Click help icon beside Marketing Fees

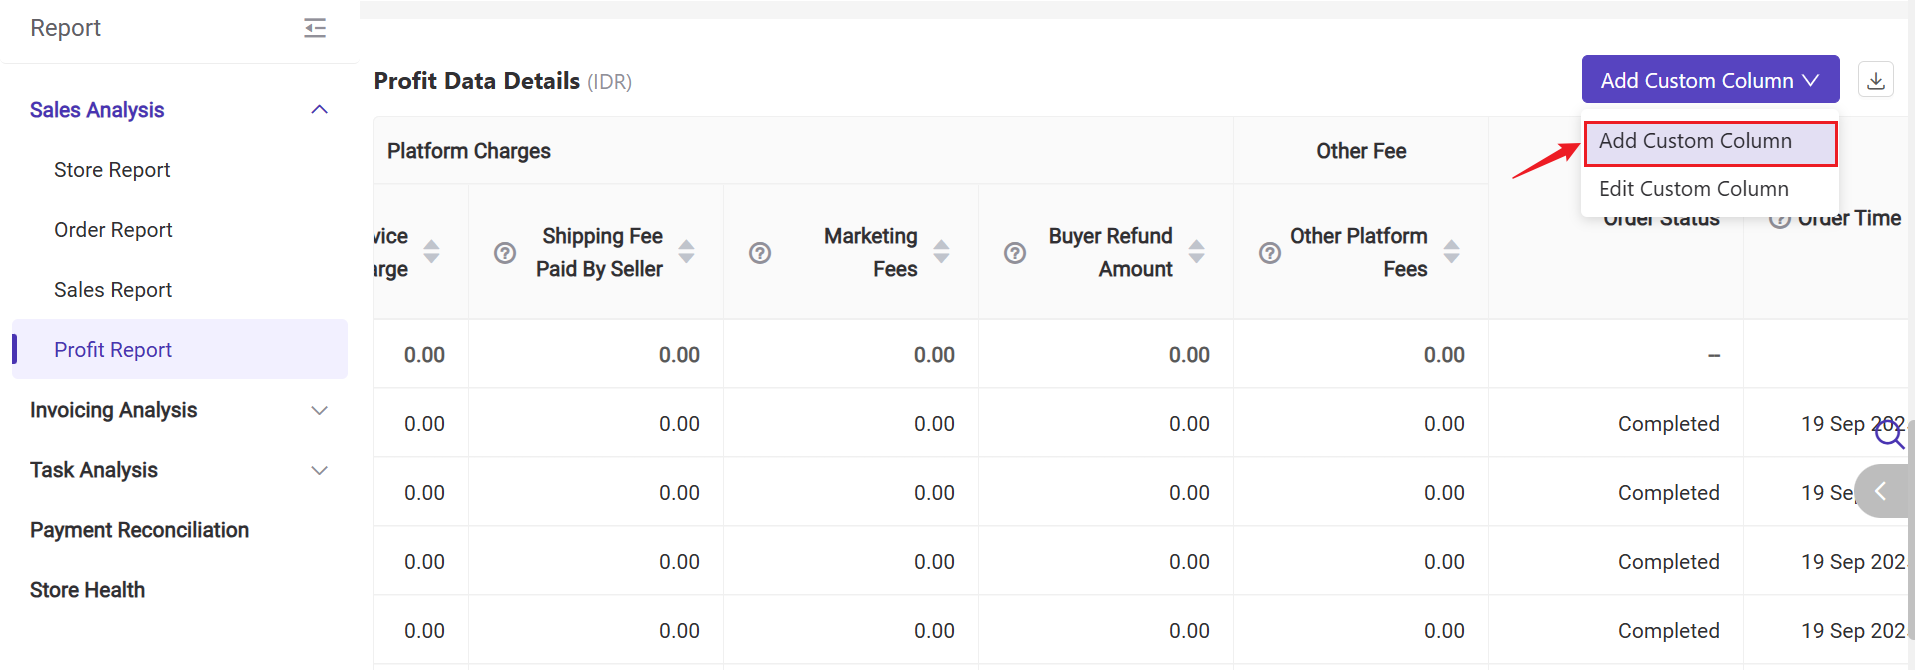[x=760, y=253]
